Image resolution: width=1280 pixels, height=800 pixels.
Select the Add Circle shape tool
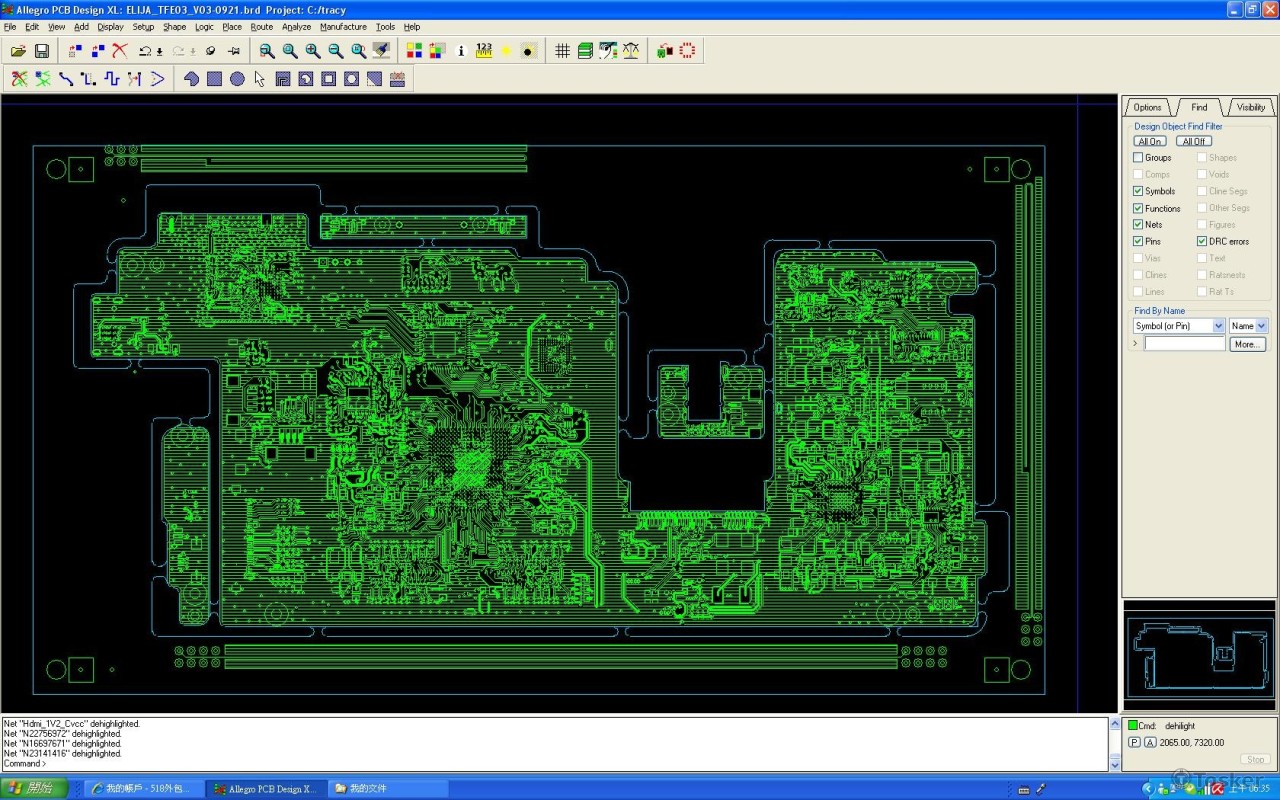(x=237, y=79)
